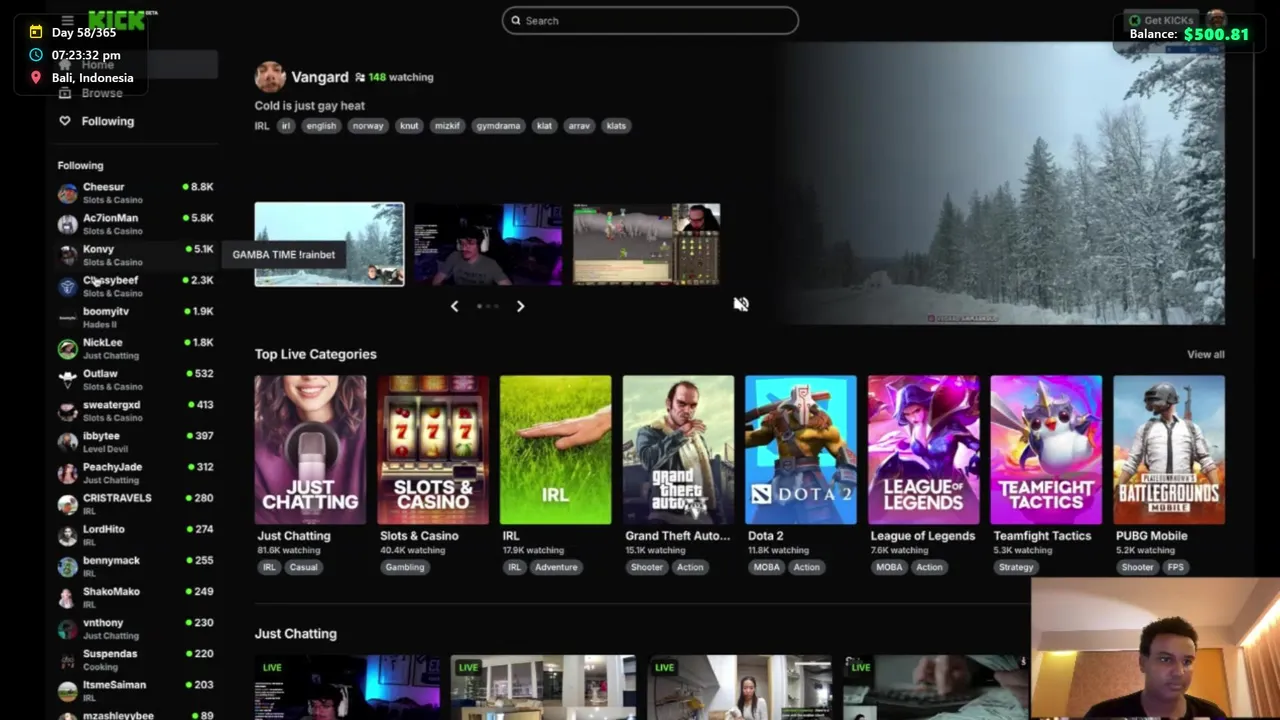The image size is (1280, 720).
Task: Click the search magnifier icon
Action: (x=516, y=20)
